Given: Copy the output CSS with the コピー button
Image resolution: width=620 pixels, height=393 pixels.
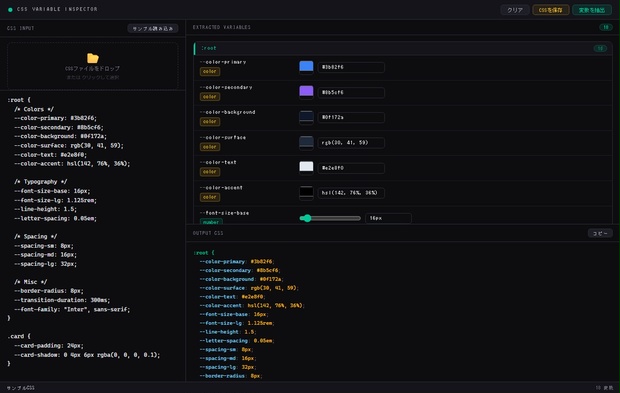Looking at the screenshot, I should pos(600,233).
